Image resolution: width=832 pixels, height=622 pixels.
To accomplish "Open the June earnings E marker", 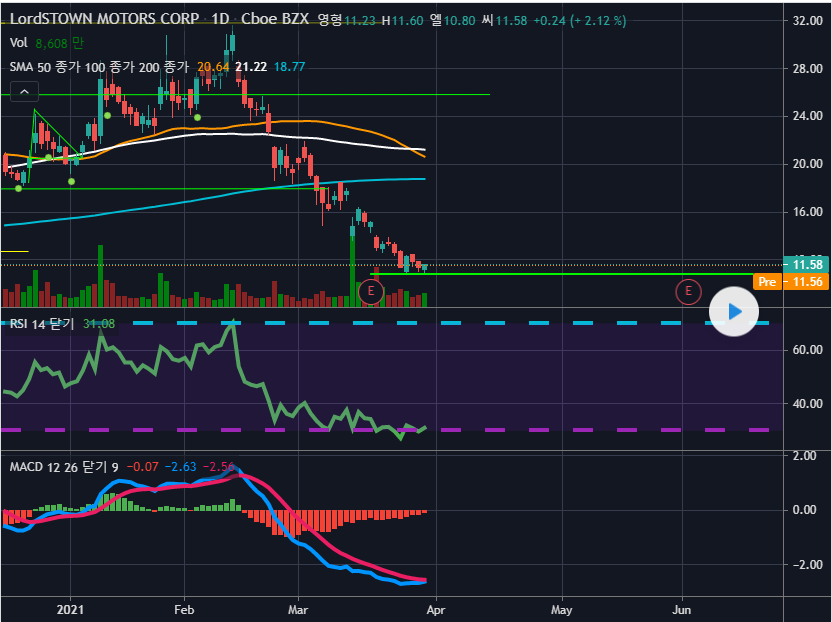I will [688, 292].
